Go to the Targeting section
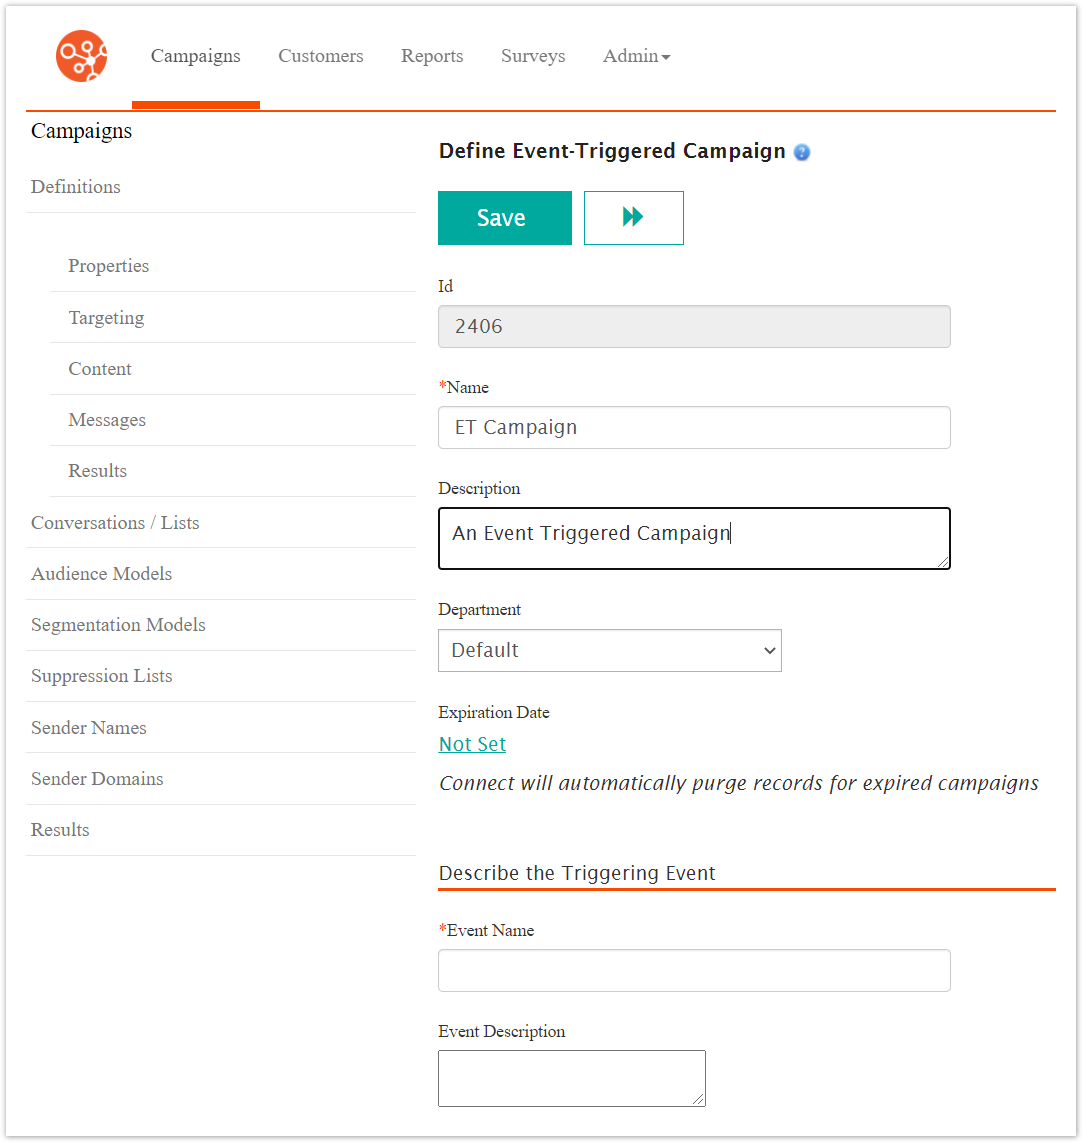1082x1142 pixels. click(x=106, y=318)
